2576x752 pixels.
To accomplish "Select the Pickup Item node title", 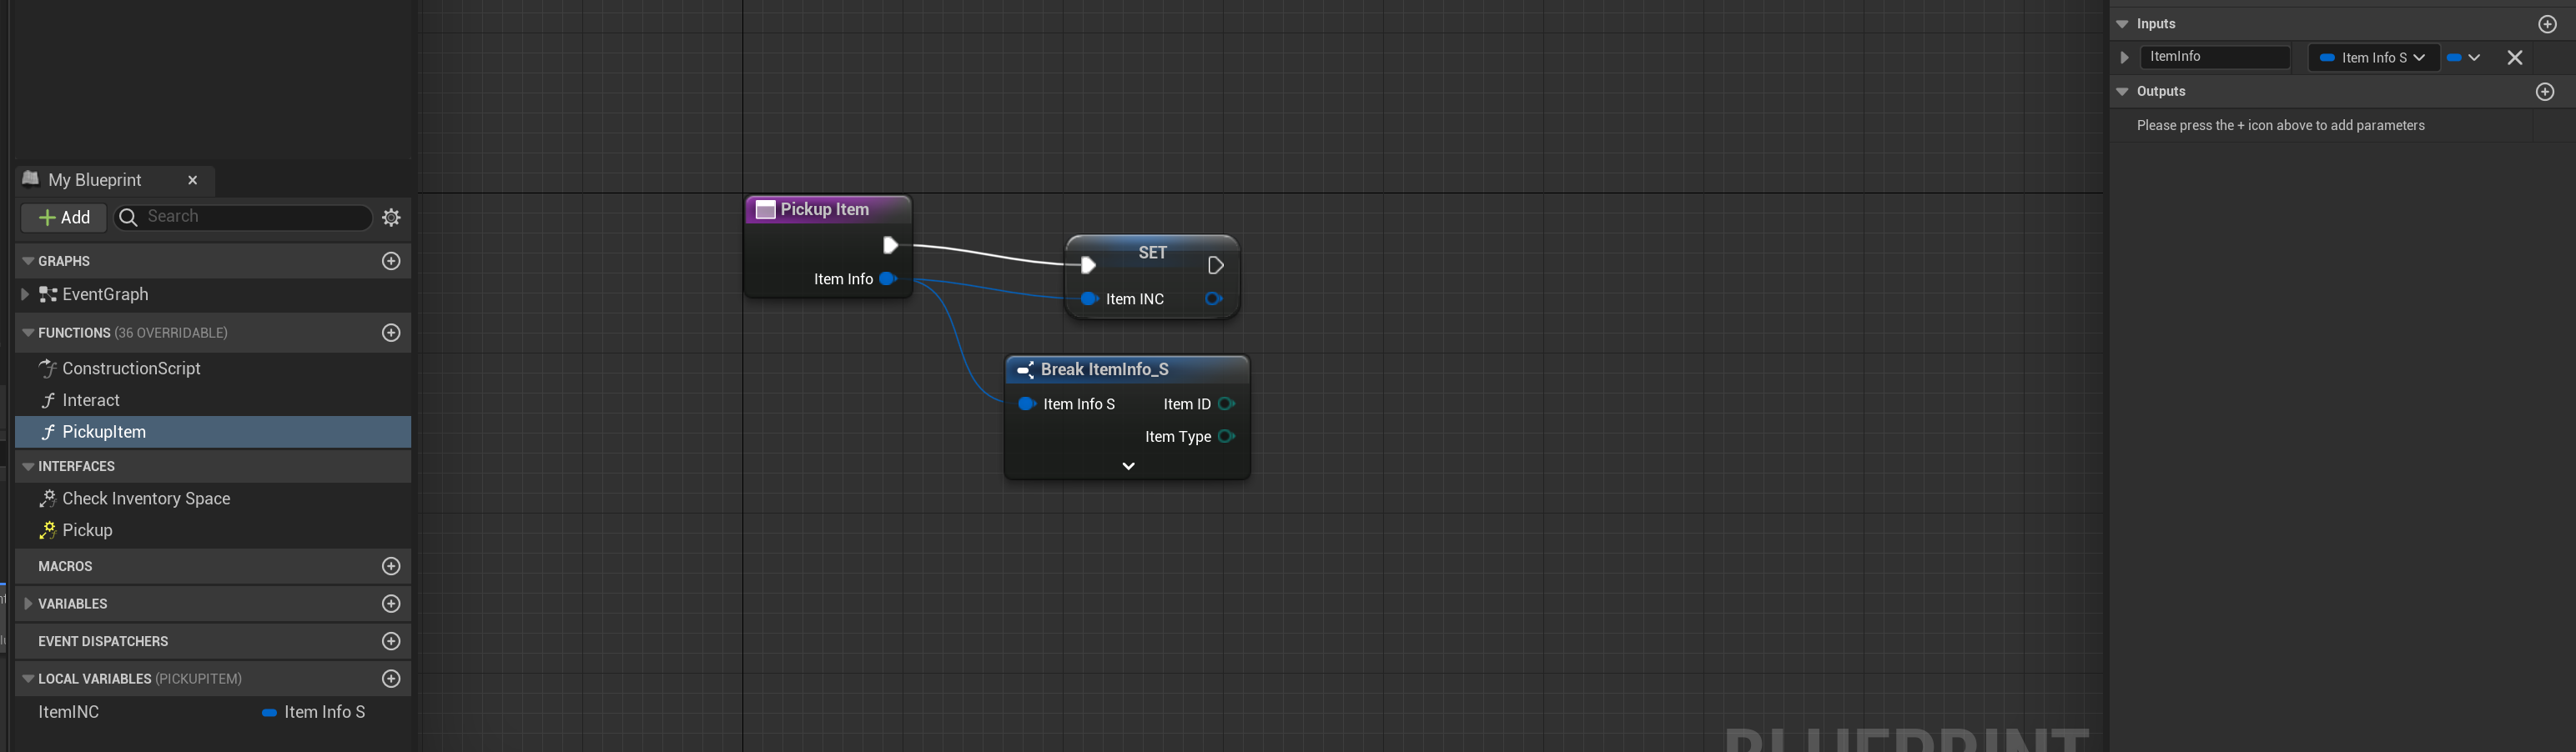I will coord(825,210).
